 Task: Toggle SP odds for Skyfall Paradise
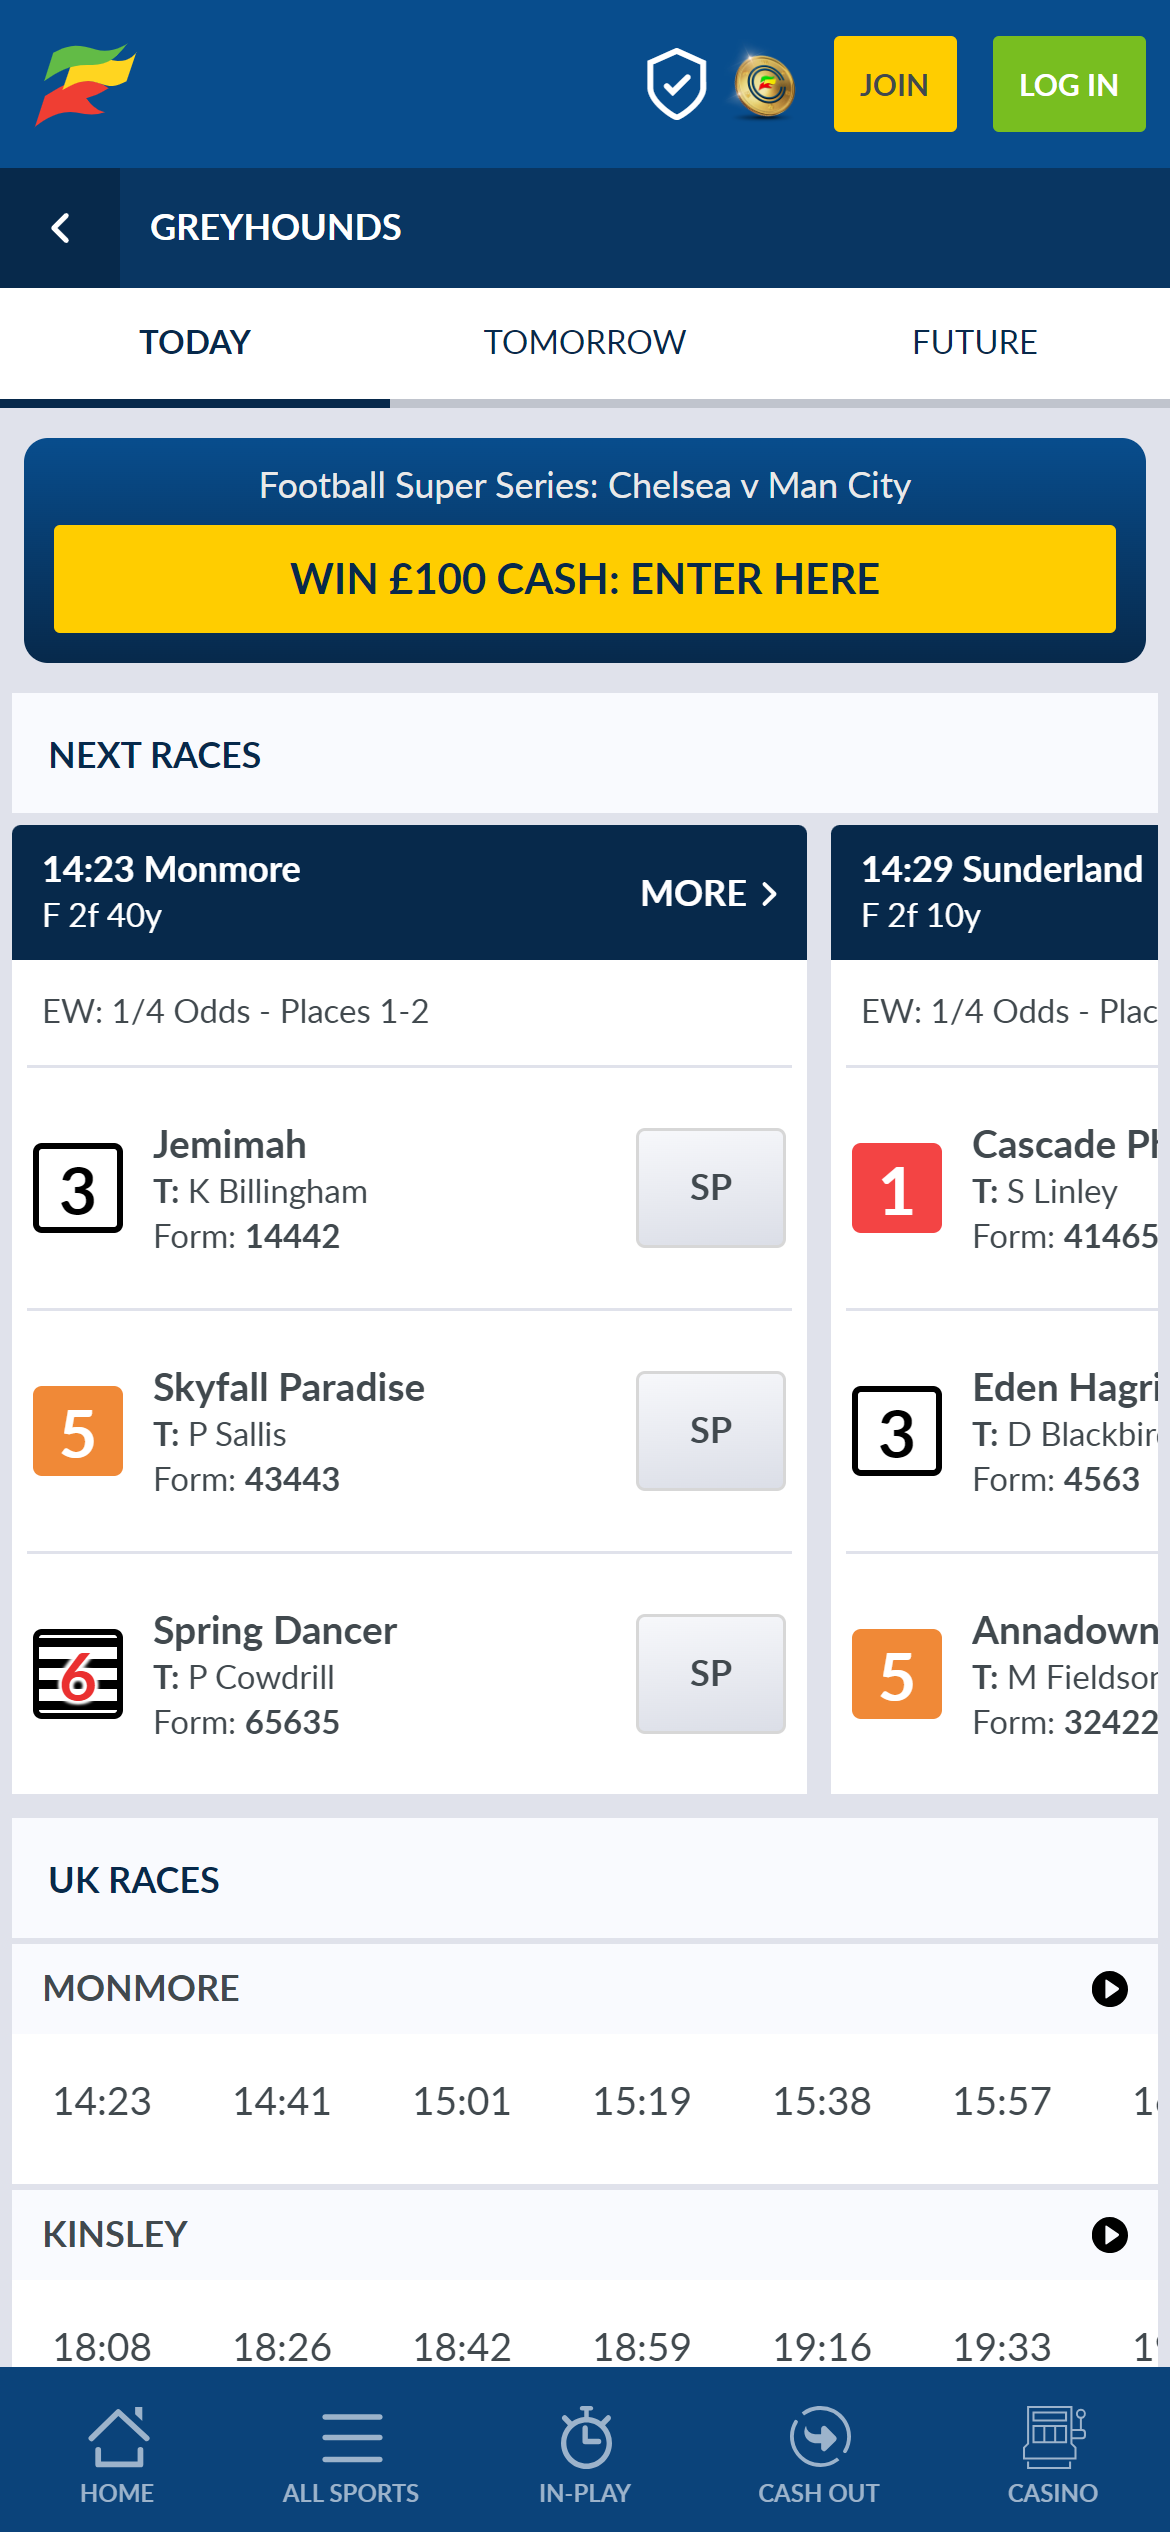[x=710, y=1431]
